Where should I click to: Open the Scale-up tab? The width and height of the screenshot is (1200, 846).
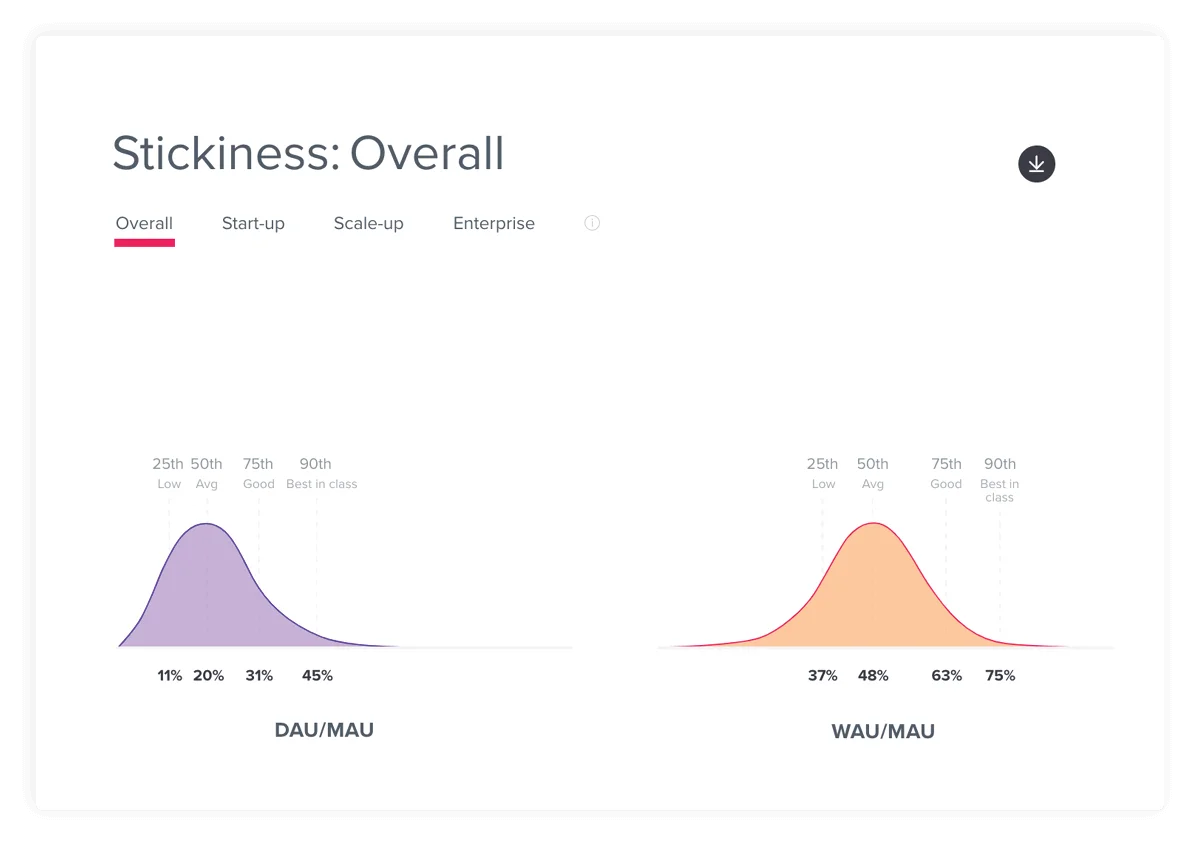(x=368, y=224)
